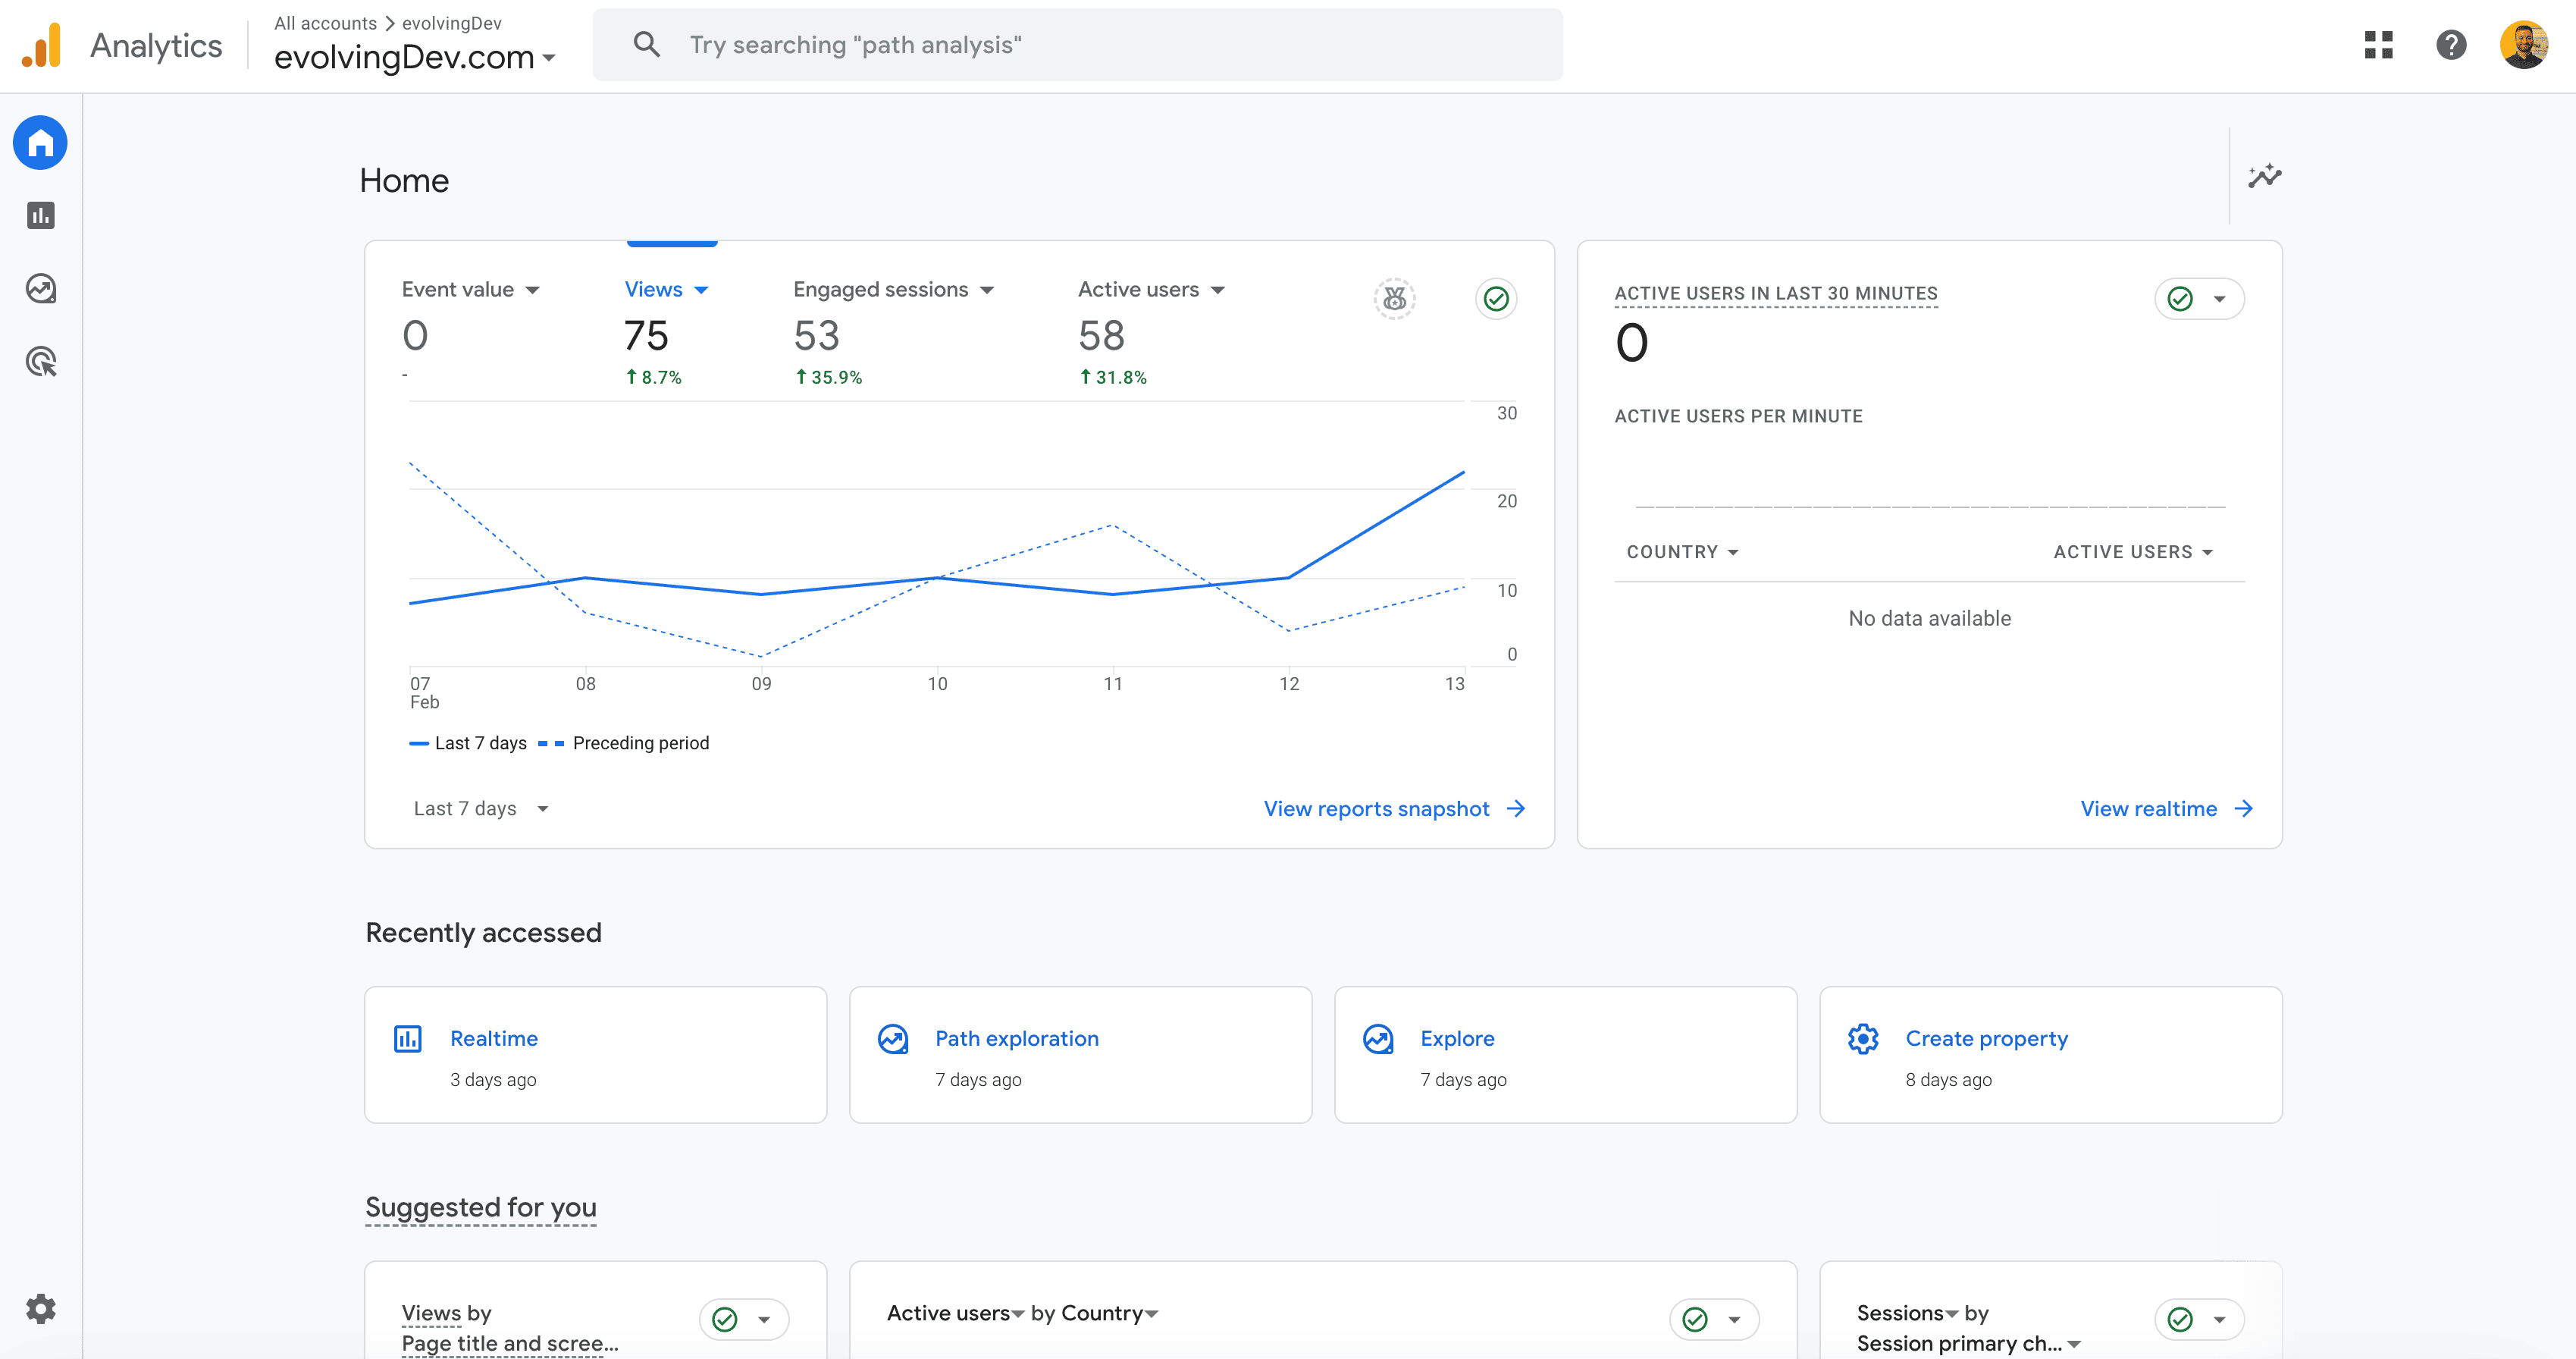The height and width of the screenshot is (1359, 2576).
Task: Click the Preceding period legend entry
Action: pos(624,743)
